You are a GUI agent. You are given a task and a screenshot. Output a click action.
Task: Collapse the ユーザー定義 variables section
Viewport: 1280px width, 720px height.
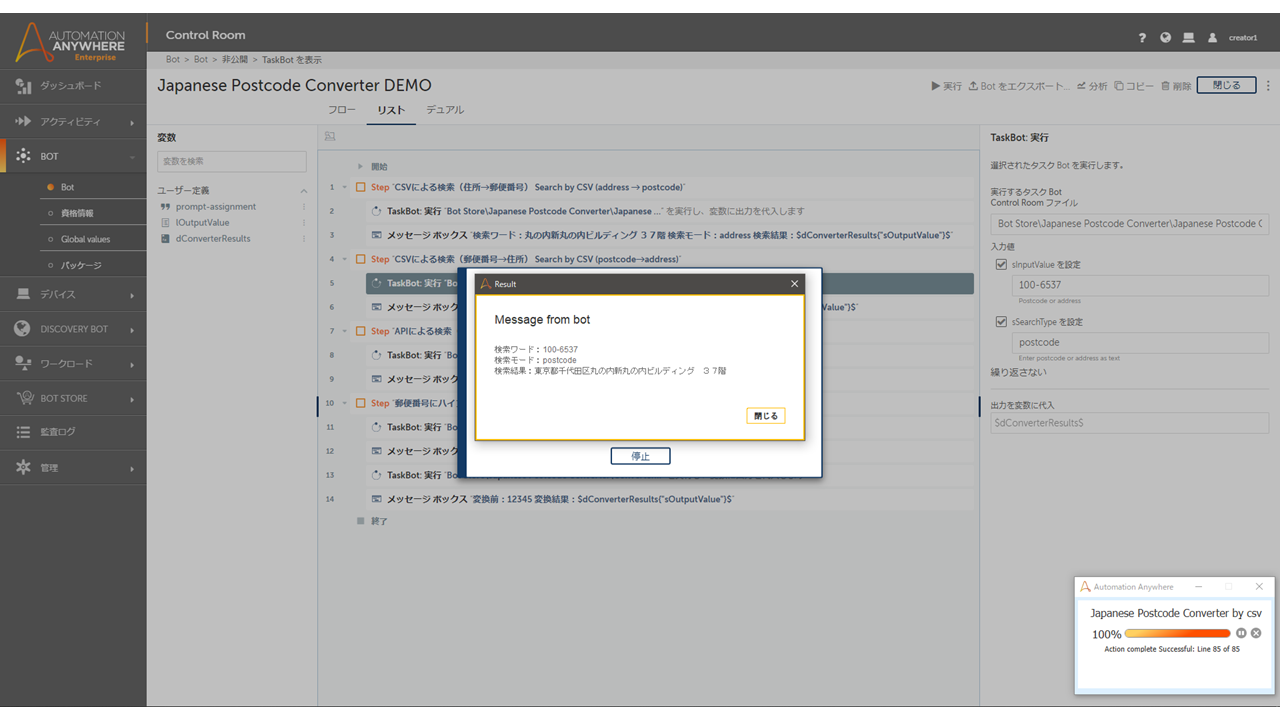[x=303, y=191]
